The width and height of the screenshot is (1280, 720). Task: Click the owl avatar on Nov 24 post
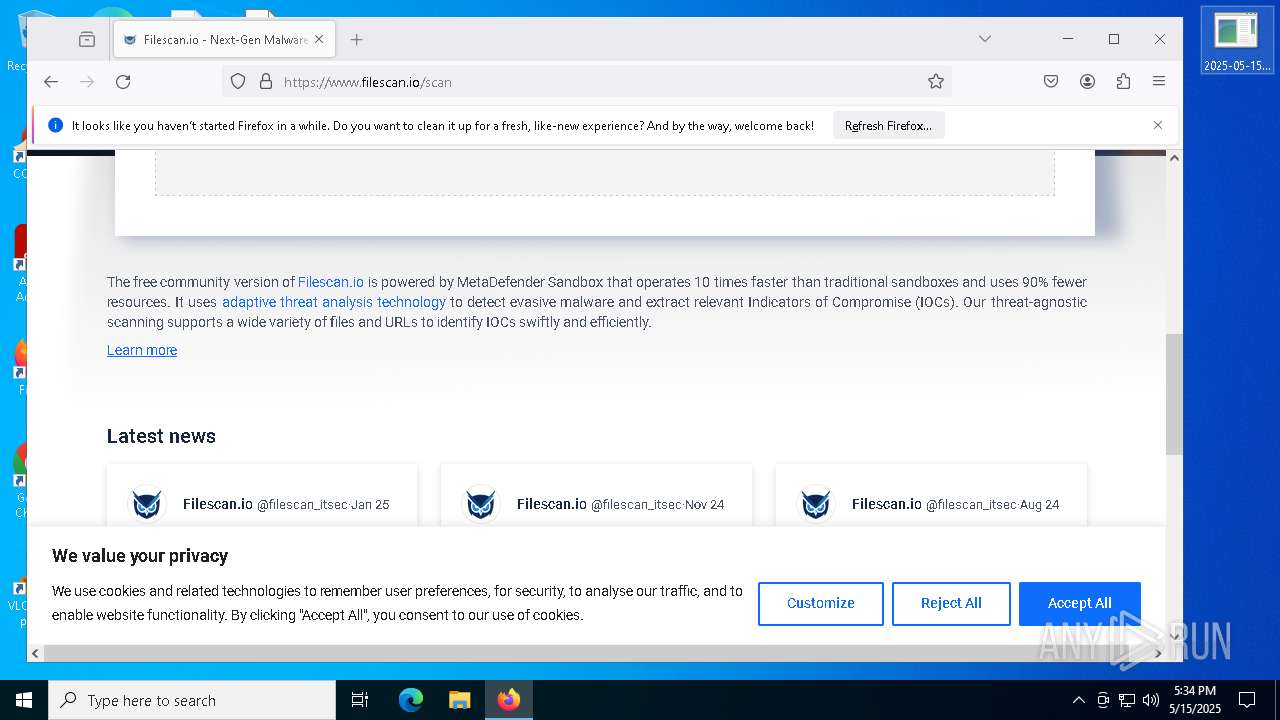(x=481, y=504)
